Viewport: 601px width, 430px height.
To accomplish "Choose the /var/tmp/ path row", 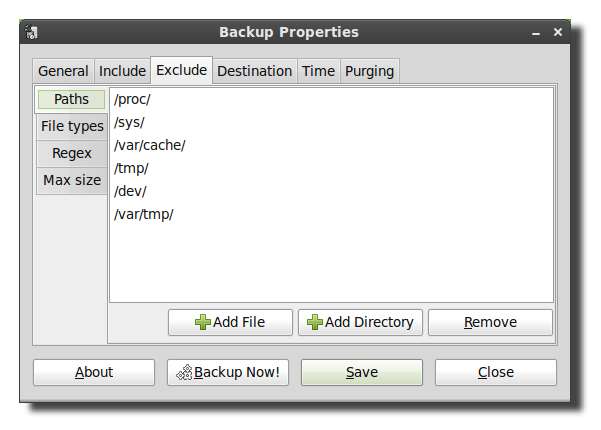I will pyautogui.click(x=144, y=214).
